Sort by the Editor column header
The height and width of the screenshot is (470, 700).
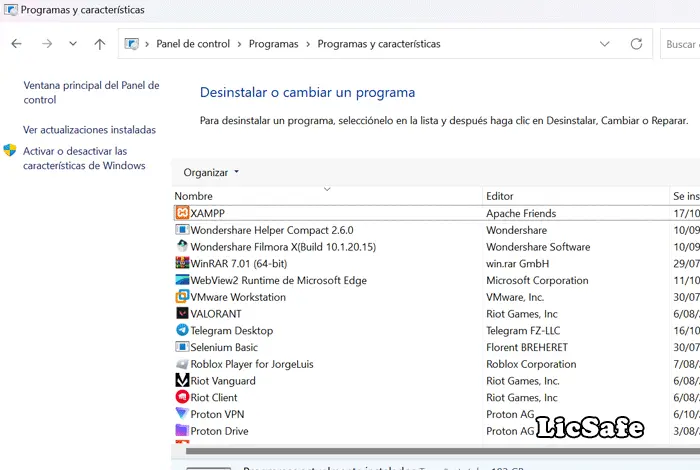pyautogui.click(x=500, y=196)
